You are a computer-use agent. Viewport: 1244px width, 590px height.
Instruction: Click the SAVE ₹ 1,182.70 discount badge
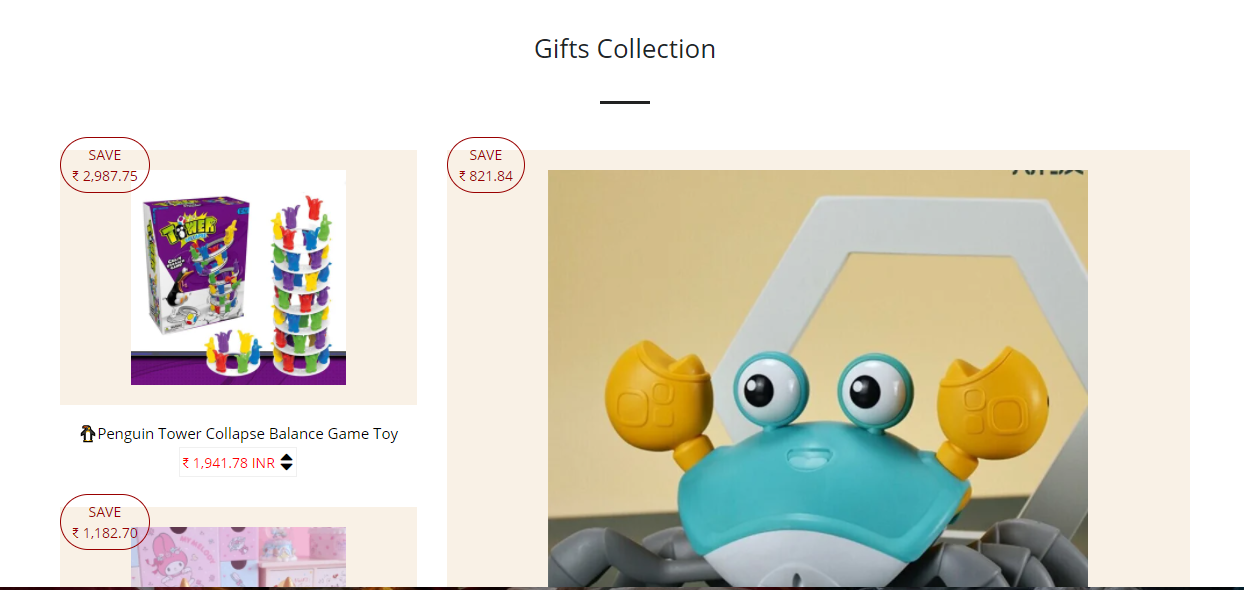pyautogui.click(x=105, y=522)
